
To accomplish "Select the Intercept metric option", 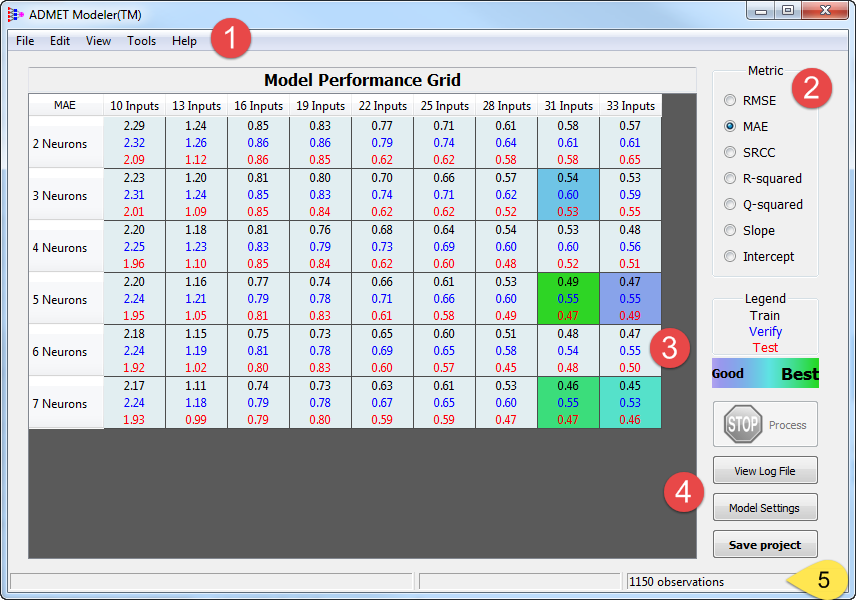I will point(730,256).
